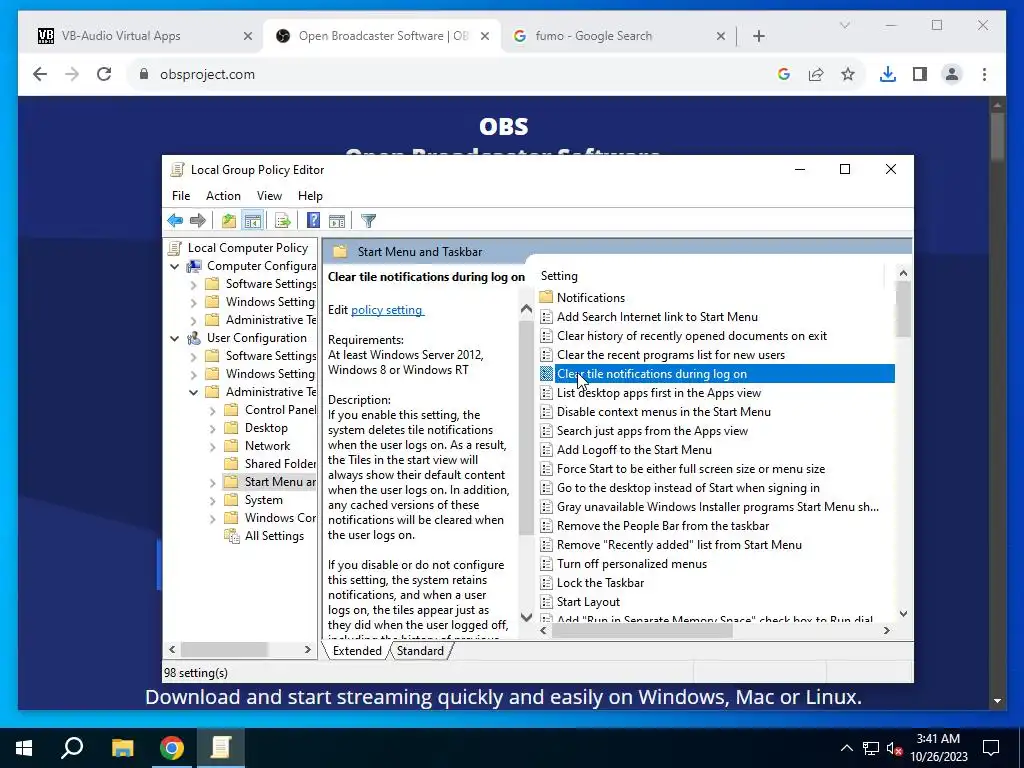1024x768 pixels.
Task: Click the muted volume tray icon
Action: coord(895,748)
